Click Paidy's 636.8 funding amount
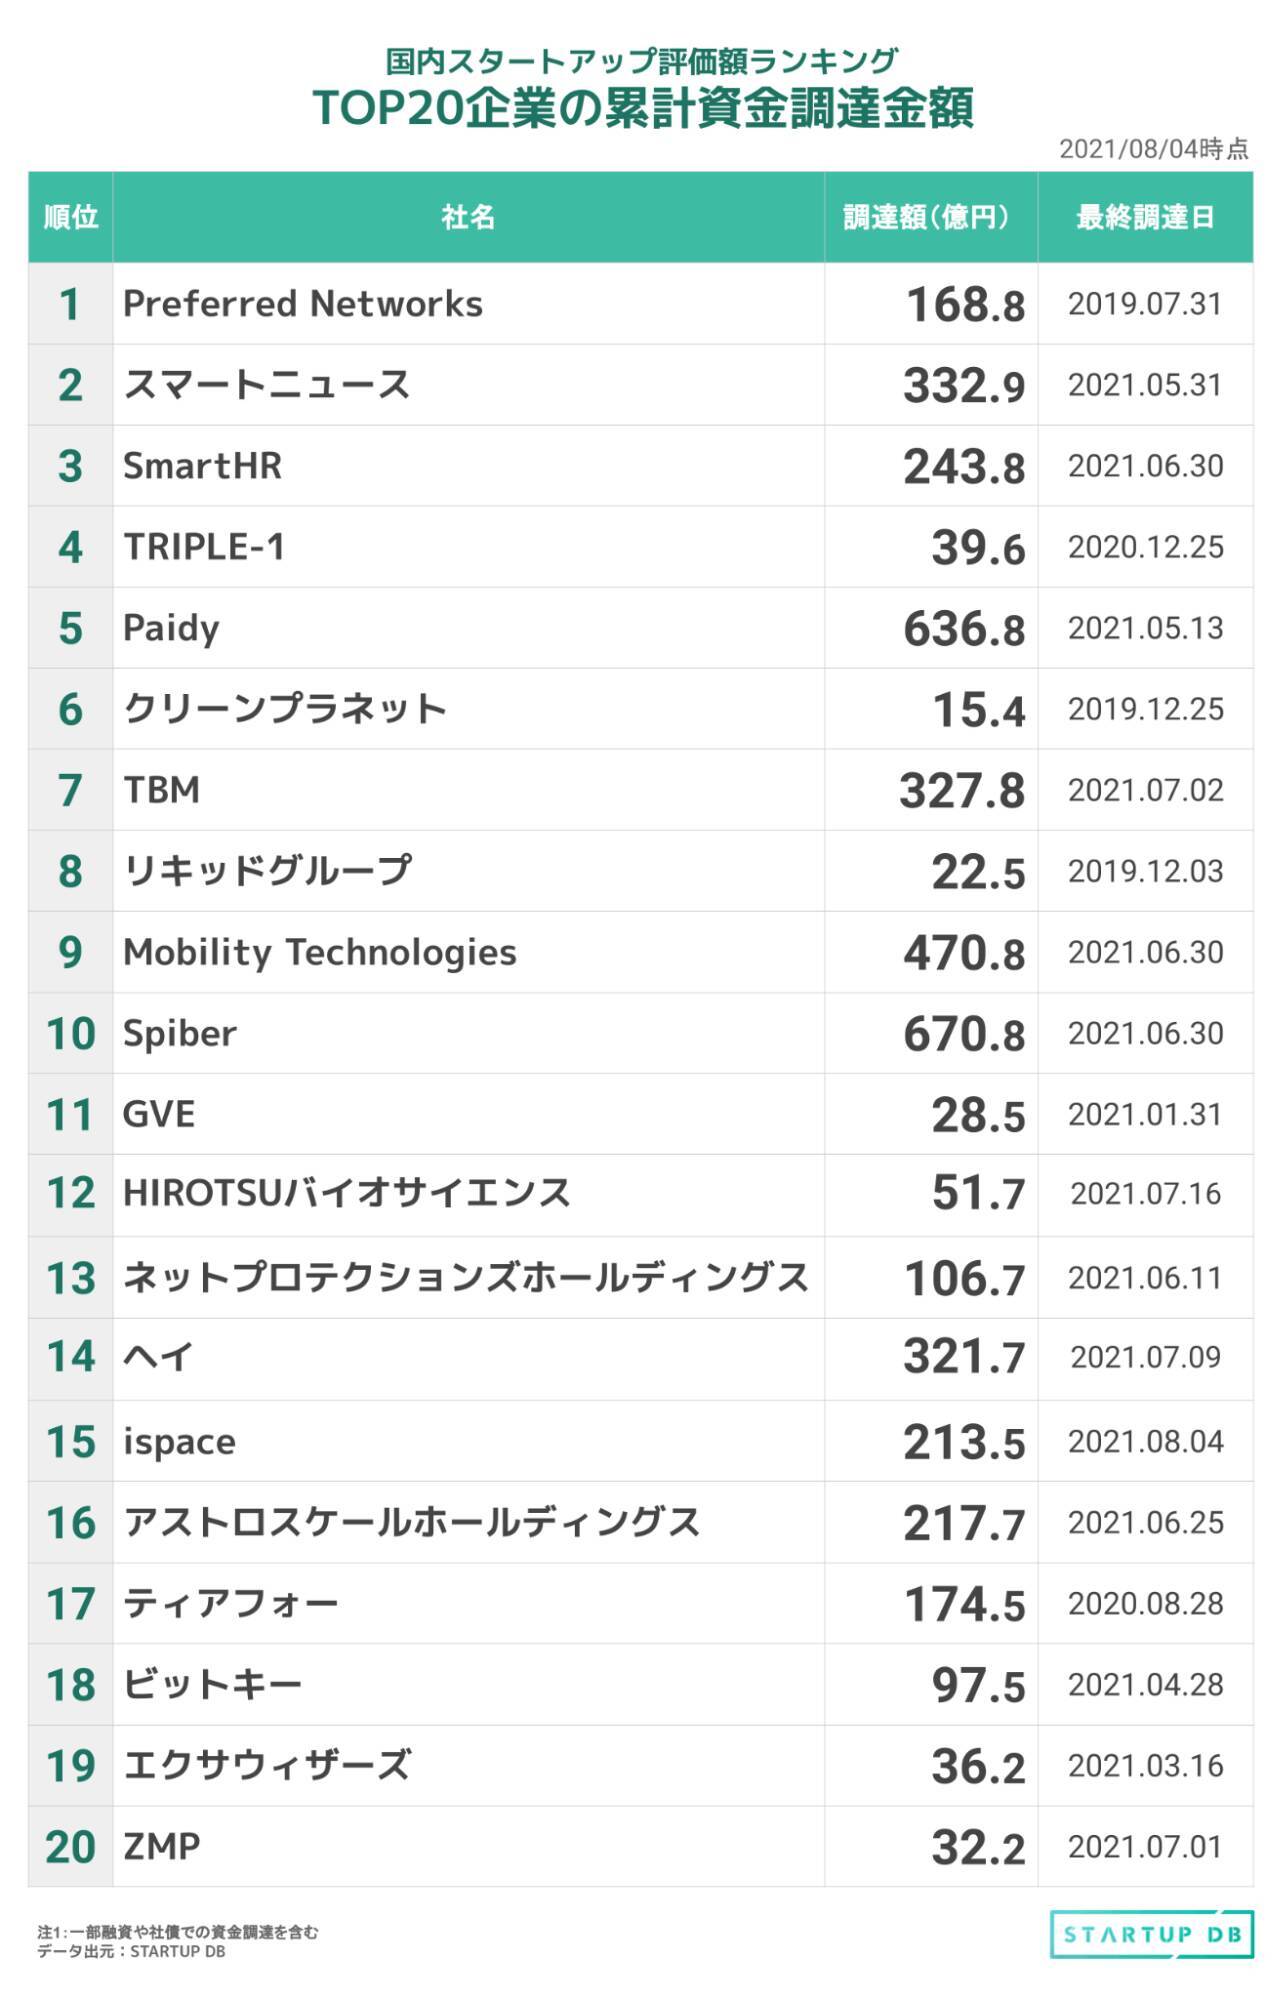Screen dimensions: 1285x1999 (963, 629)
